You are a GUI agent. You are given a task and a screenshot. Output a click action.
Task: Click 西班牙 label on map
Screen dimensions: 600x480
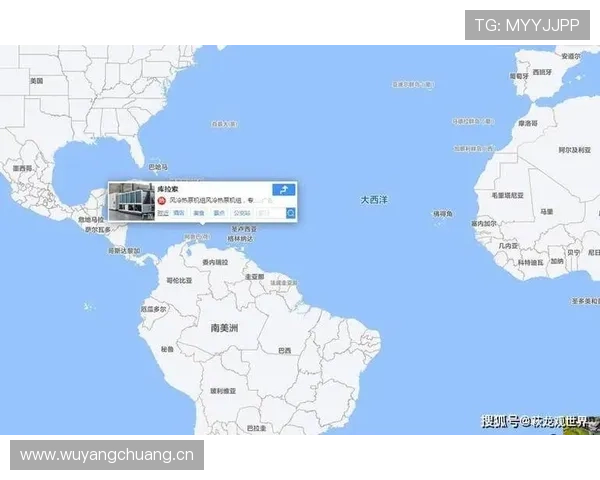click(x=543, y=72)
